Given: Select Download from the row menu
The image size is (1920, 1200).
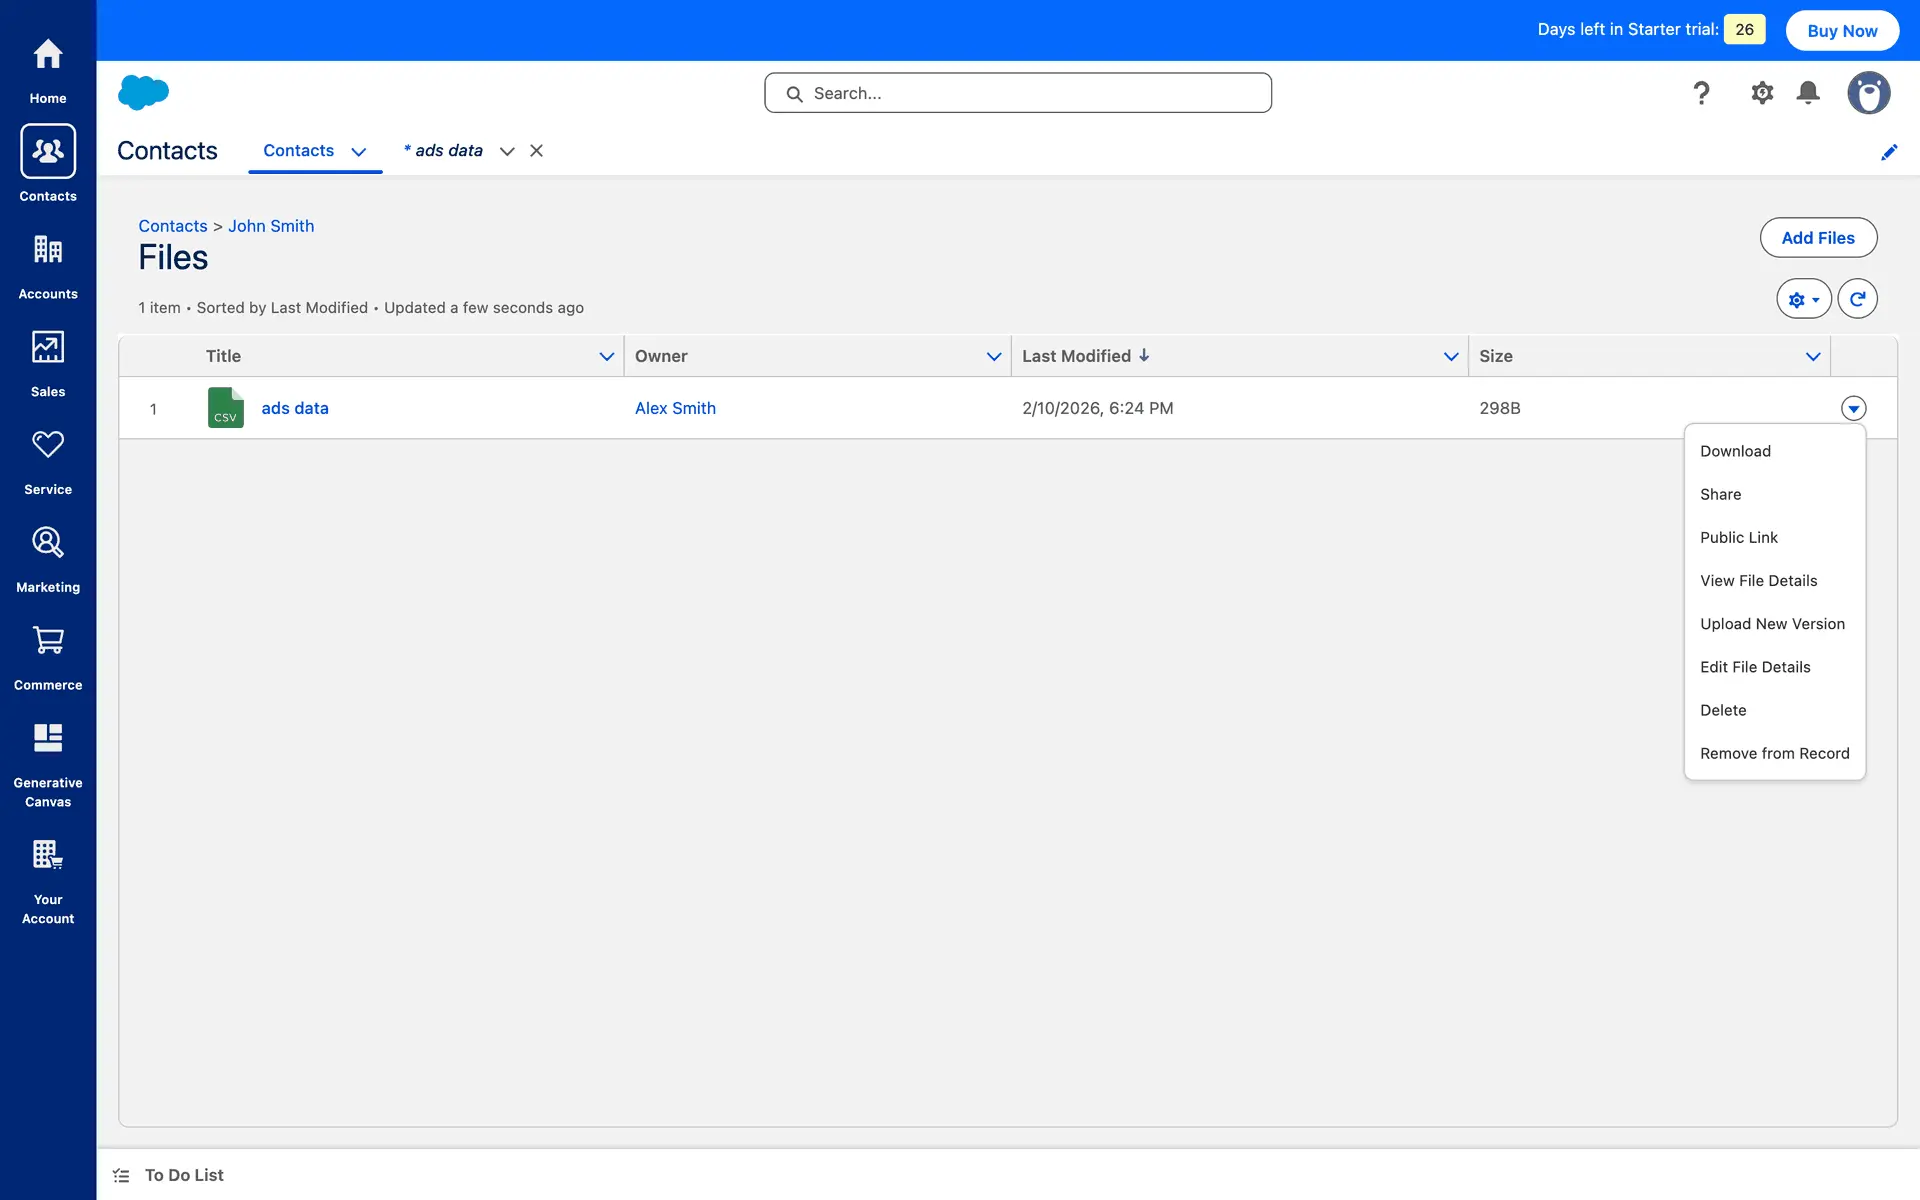Looking at the screenshot, I should click(x=1735, y=451).
